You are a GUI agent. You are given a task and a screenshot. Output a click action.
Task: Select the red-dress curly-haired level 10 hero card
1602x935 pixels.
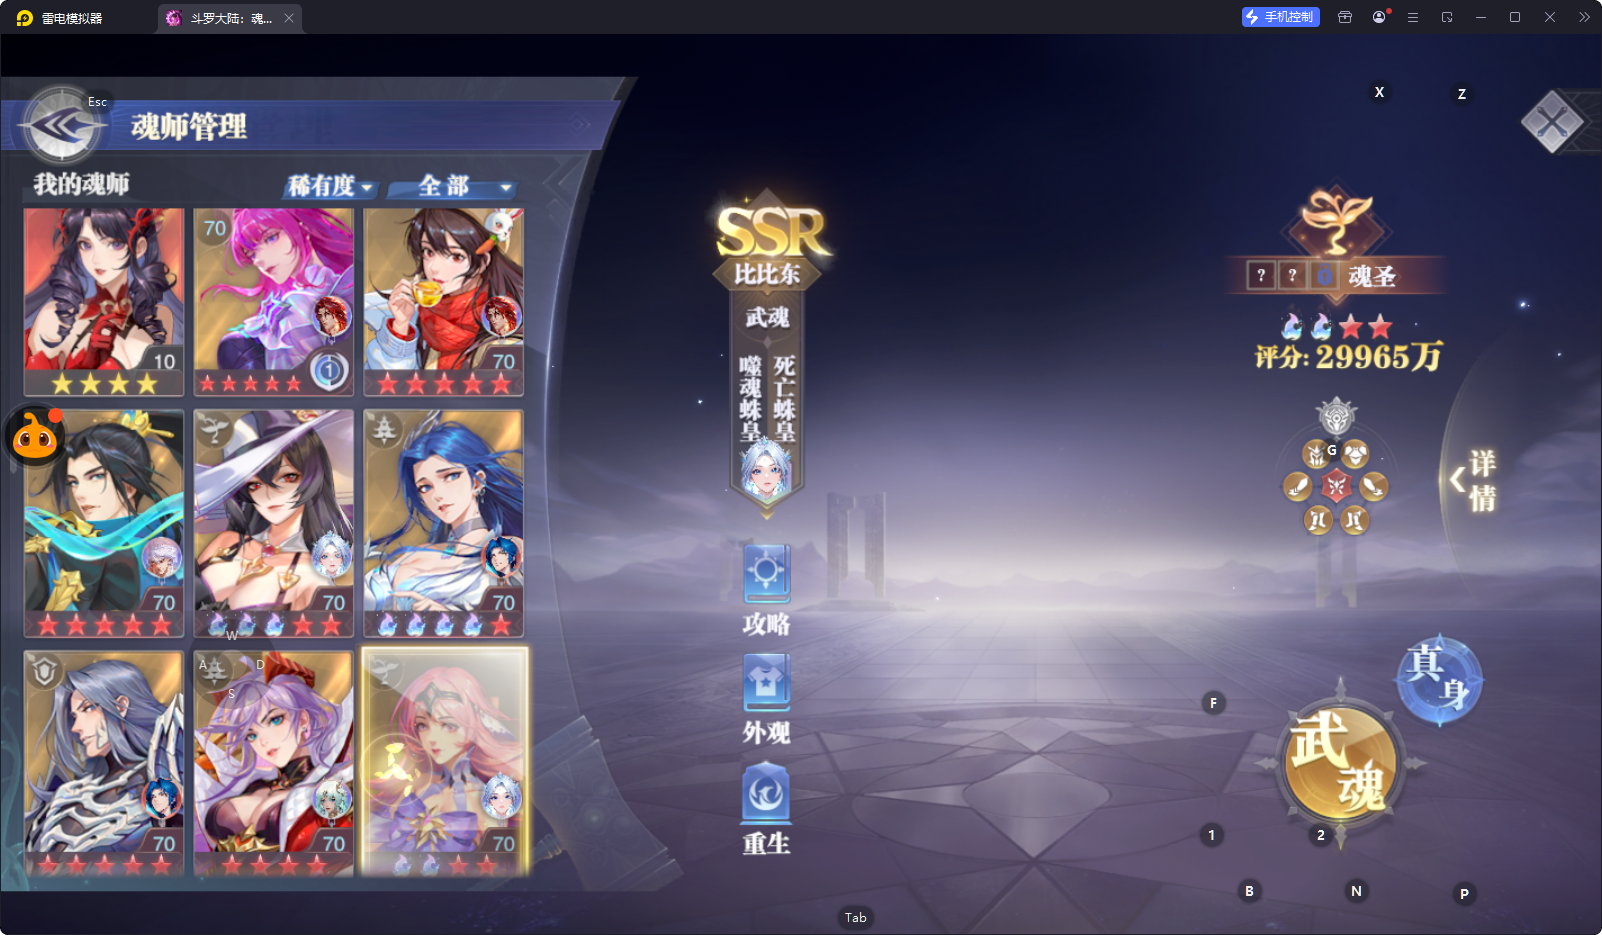click(x=104, y=302)
